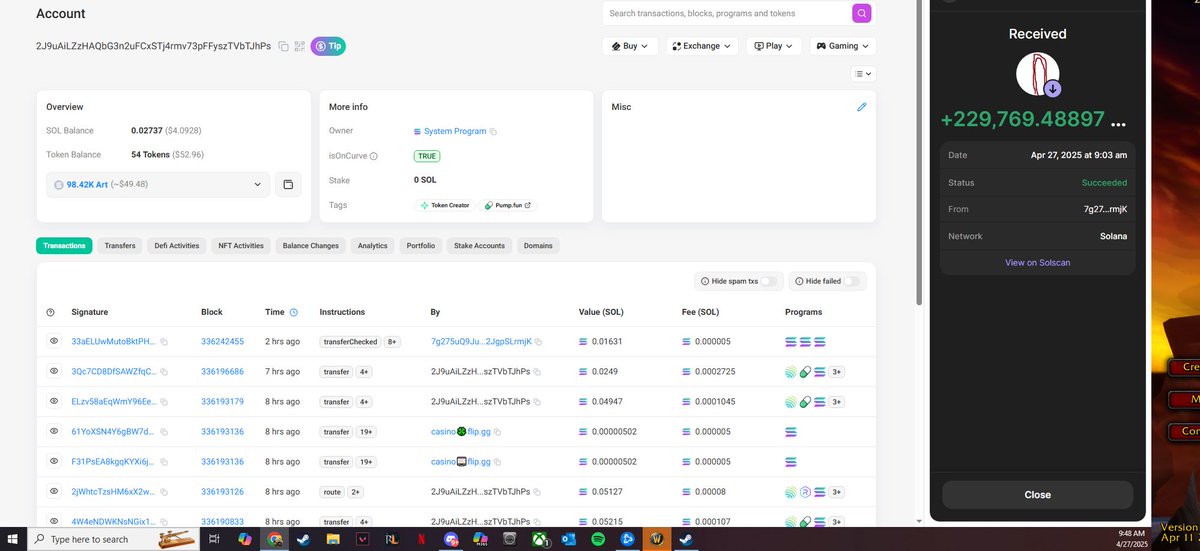Click the info icon next to isOnCurve
Viewport: 1200px width, 551px height.
point(374,157)
